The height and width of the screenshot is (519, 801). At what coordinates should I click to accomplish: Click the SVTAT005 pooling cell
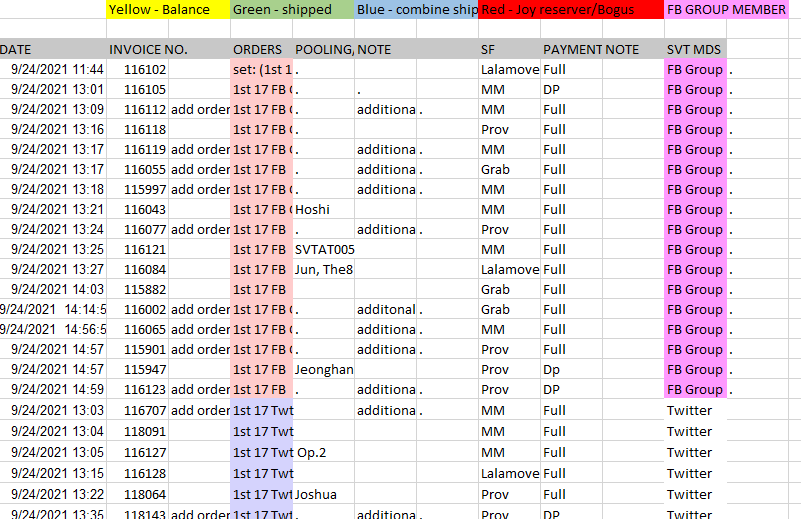323,249
